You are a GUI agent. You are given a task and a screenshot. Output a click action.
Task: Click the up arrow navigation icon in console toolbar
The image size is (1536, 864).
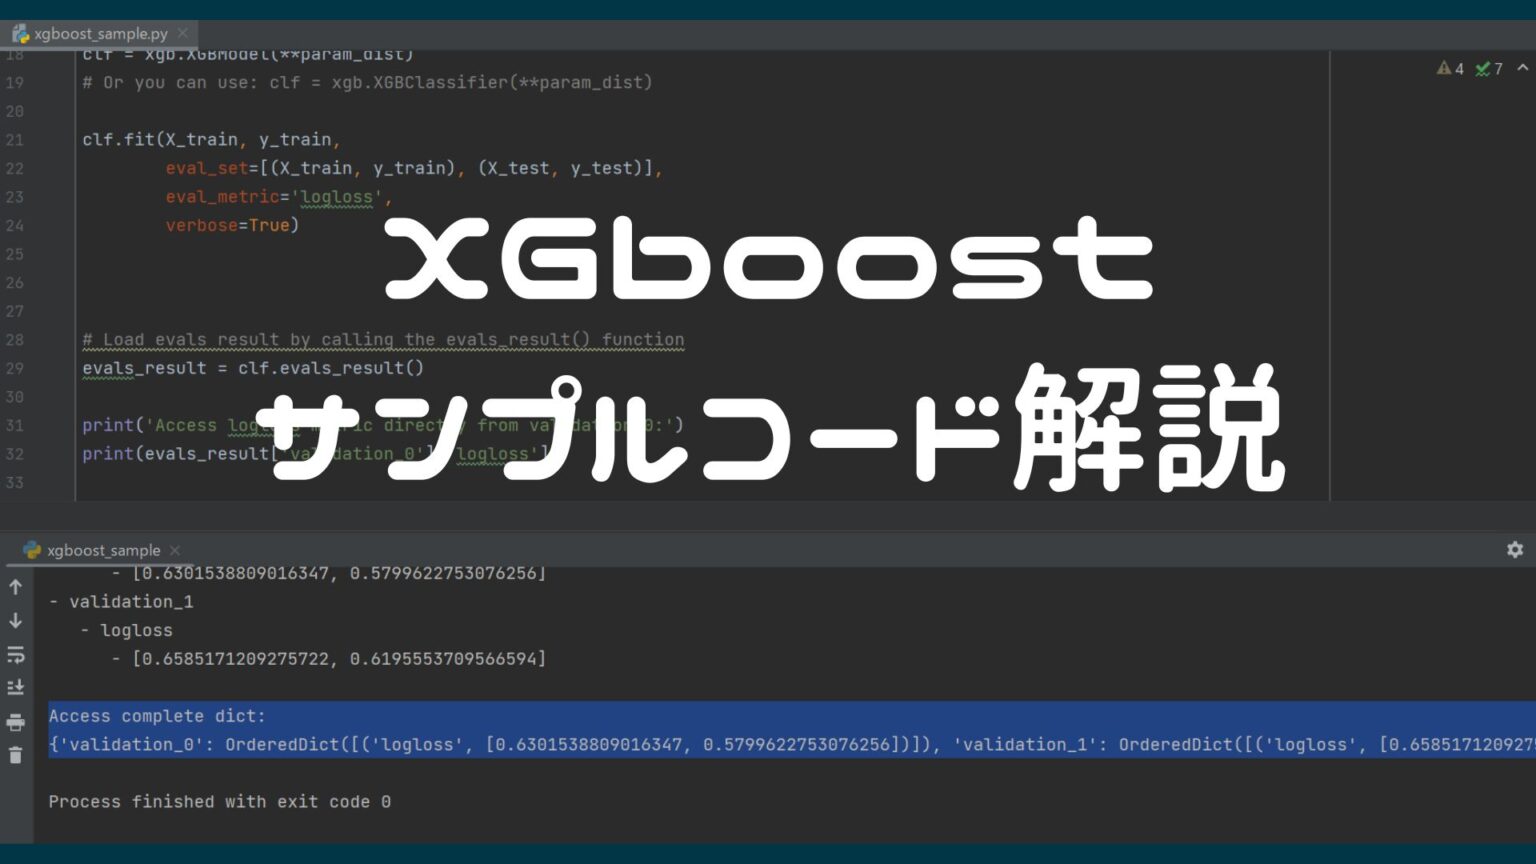tap(15, 587)
